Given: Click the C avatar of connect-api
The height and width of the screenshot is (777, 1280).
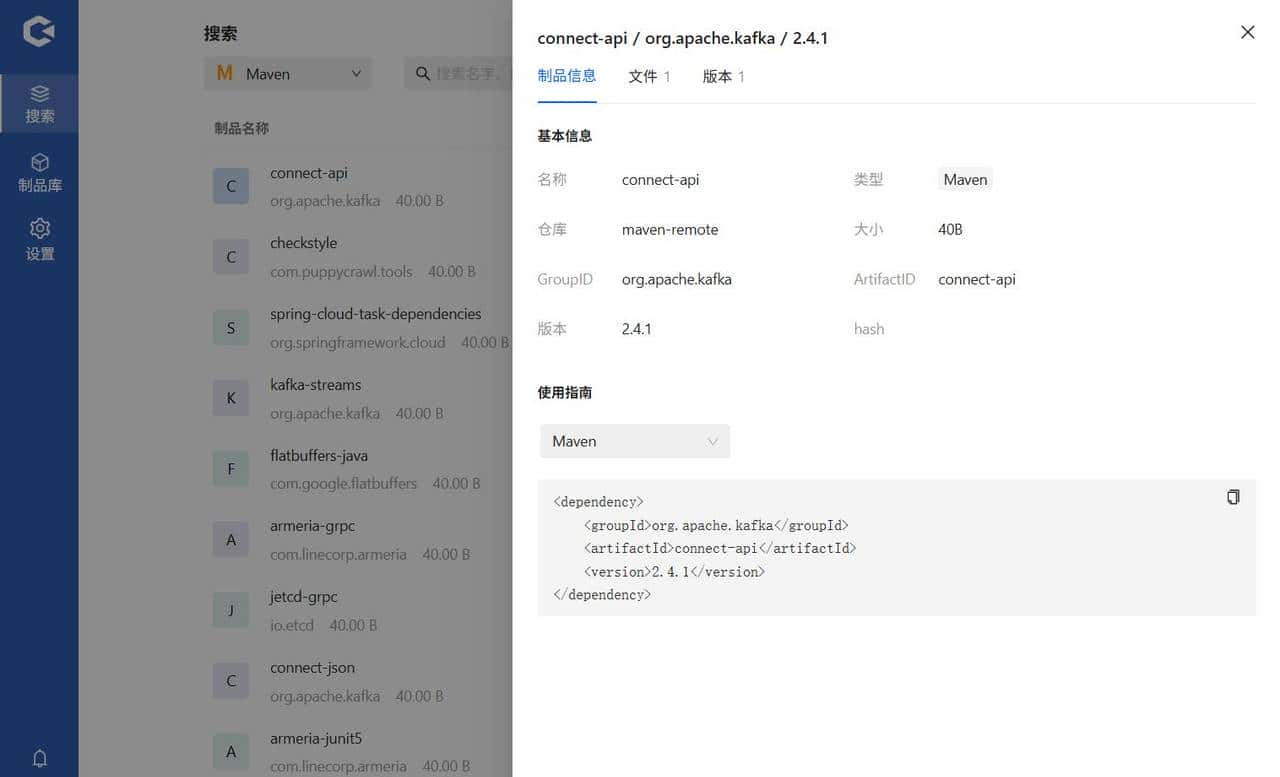Looking at the screenshot, I should coord(231,186).
